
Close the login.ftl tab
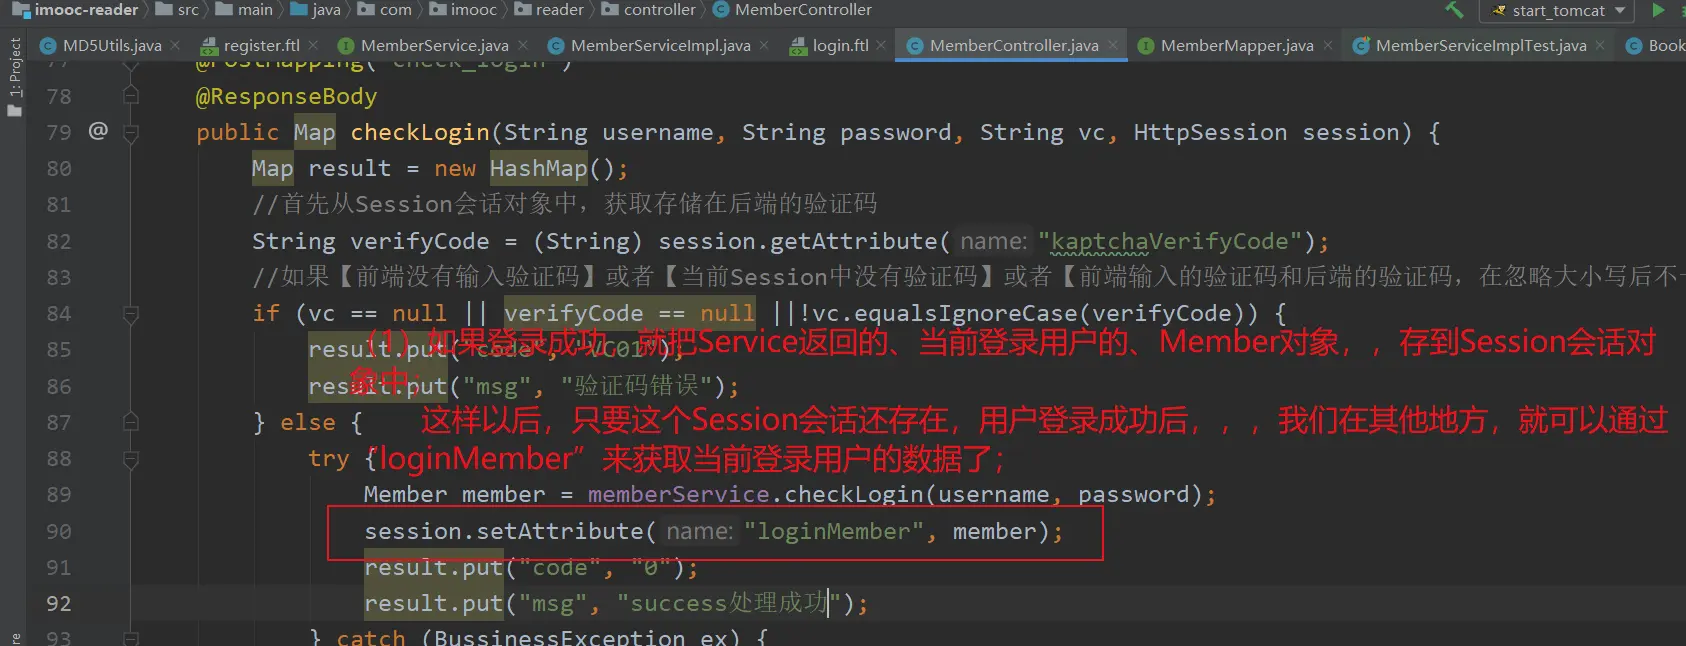coord(881,45)
